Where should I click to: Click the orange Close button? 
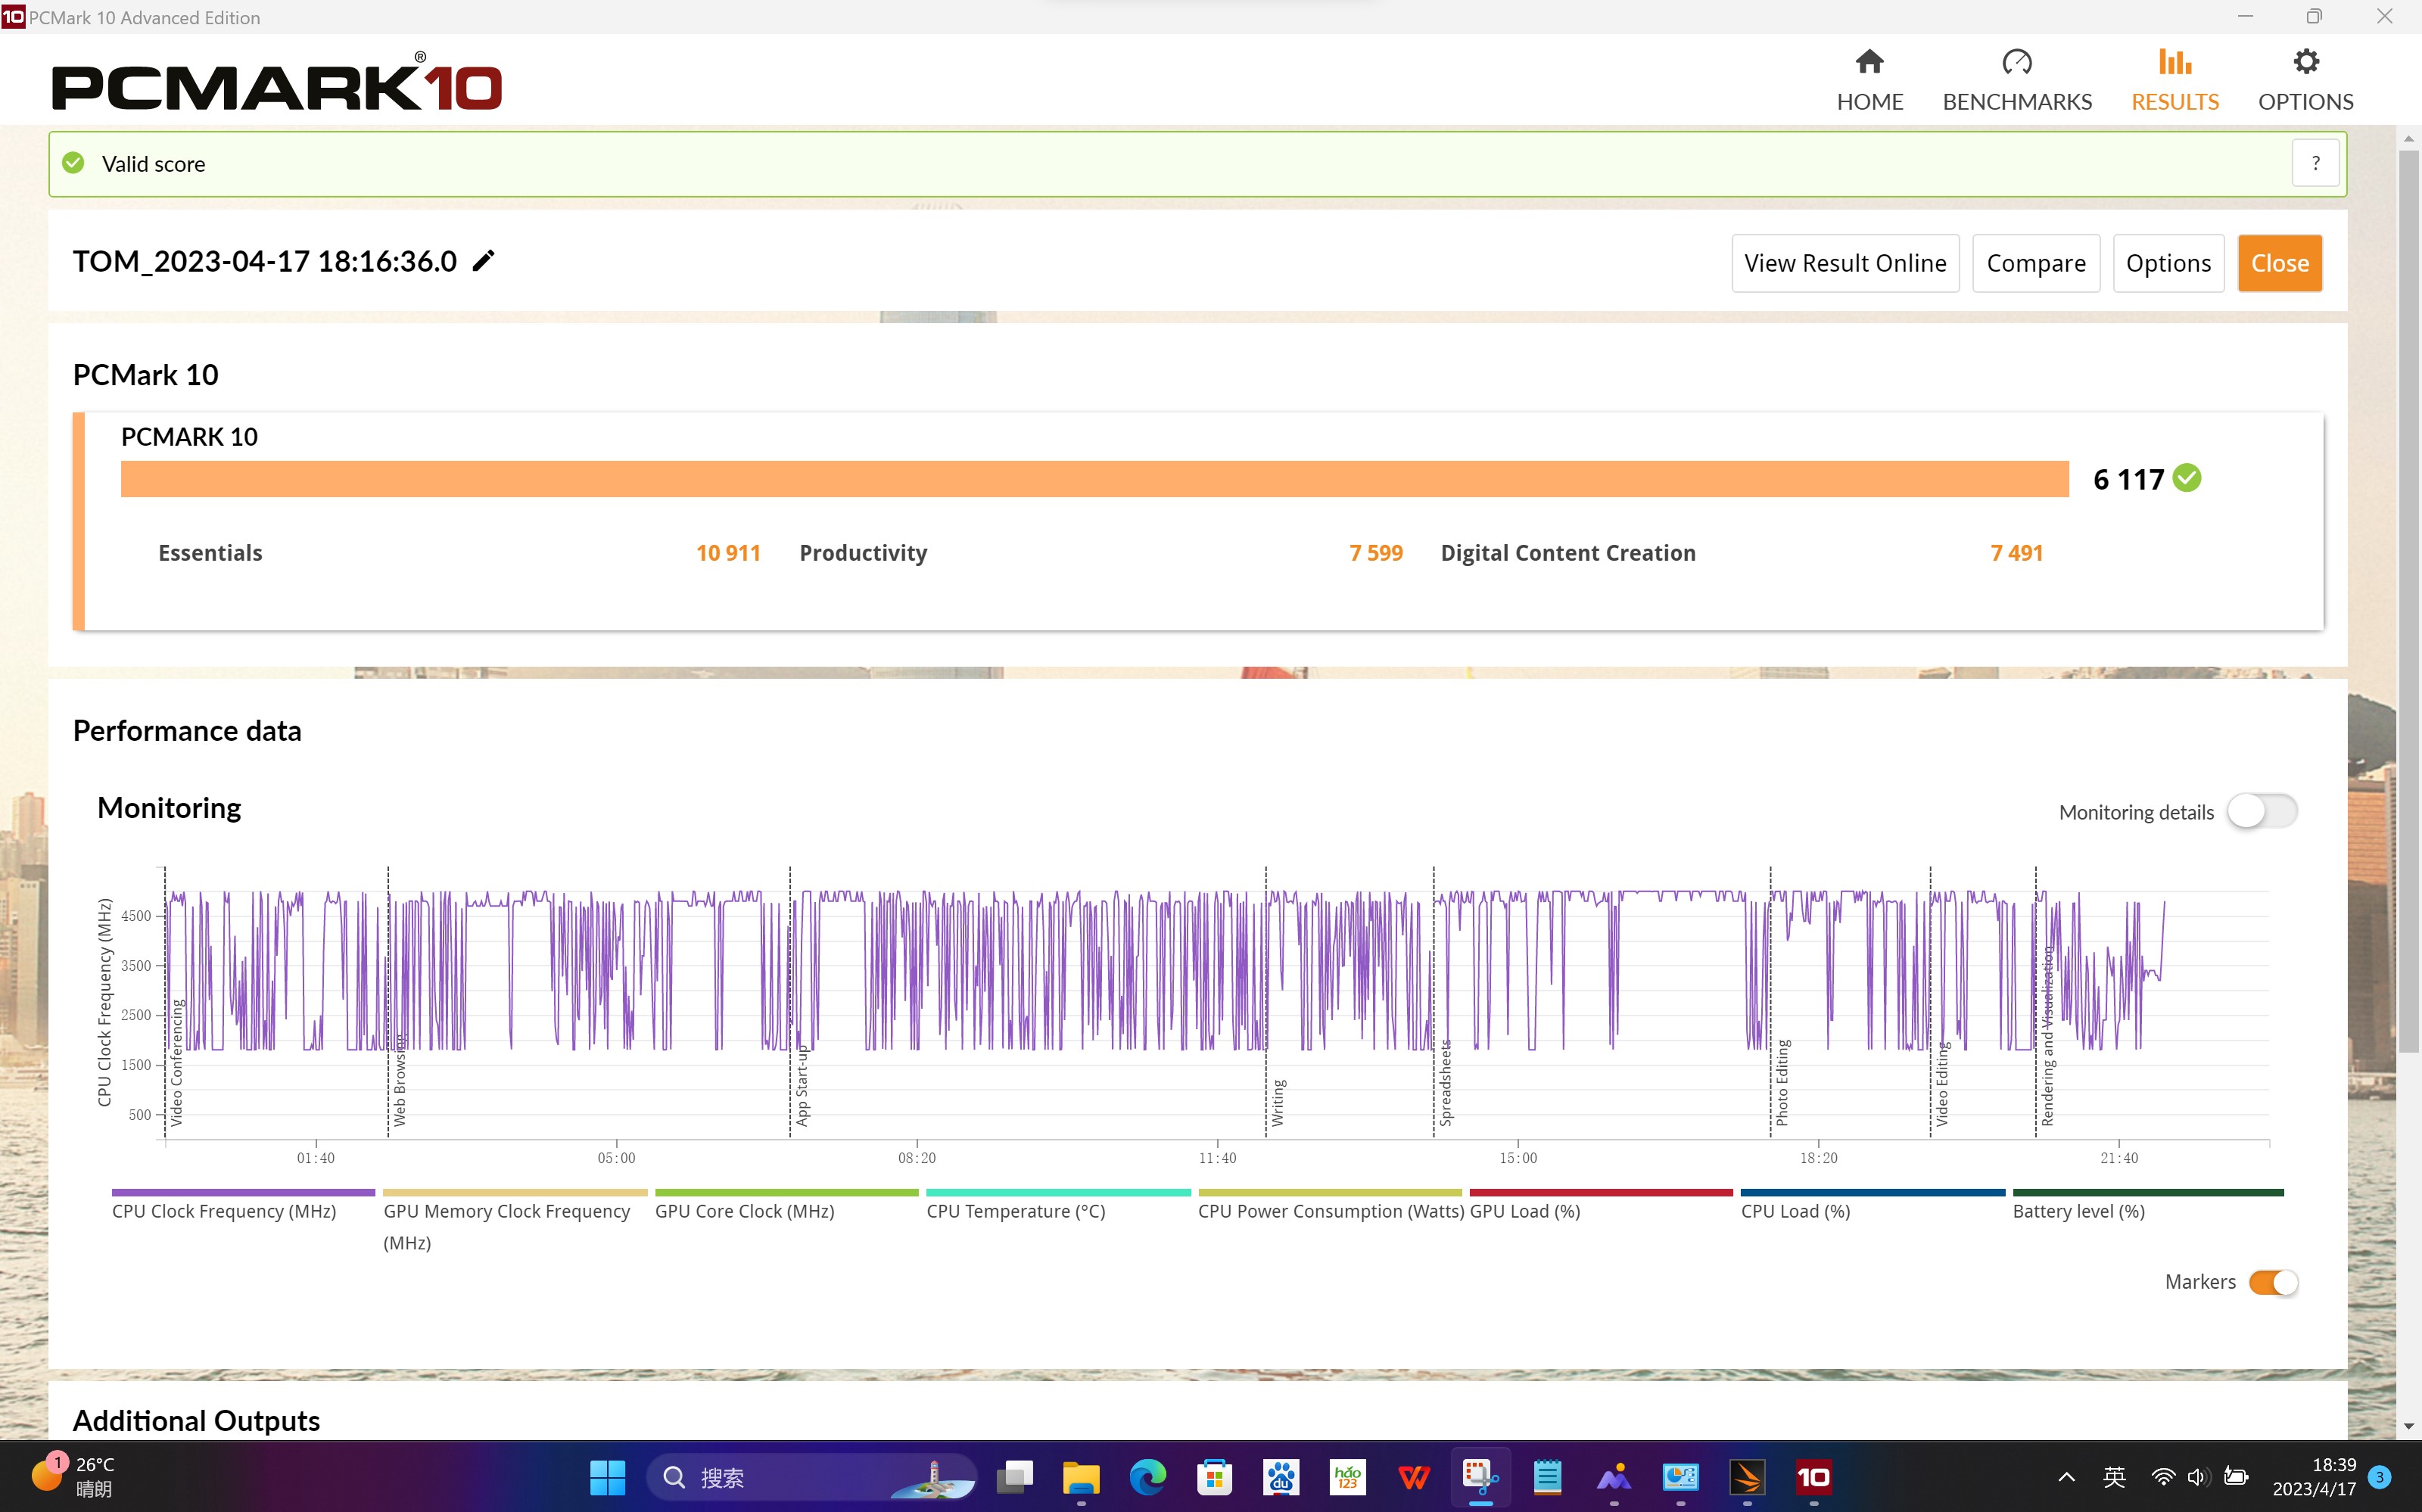[x=2279, y=263]
